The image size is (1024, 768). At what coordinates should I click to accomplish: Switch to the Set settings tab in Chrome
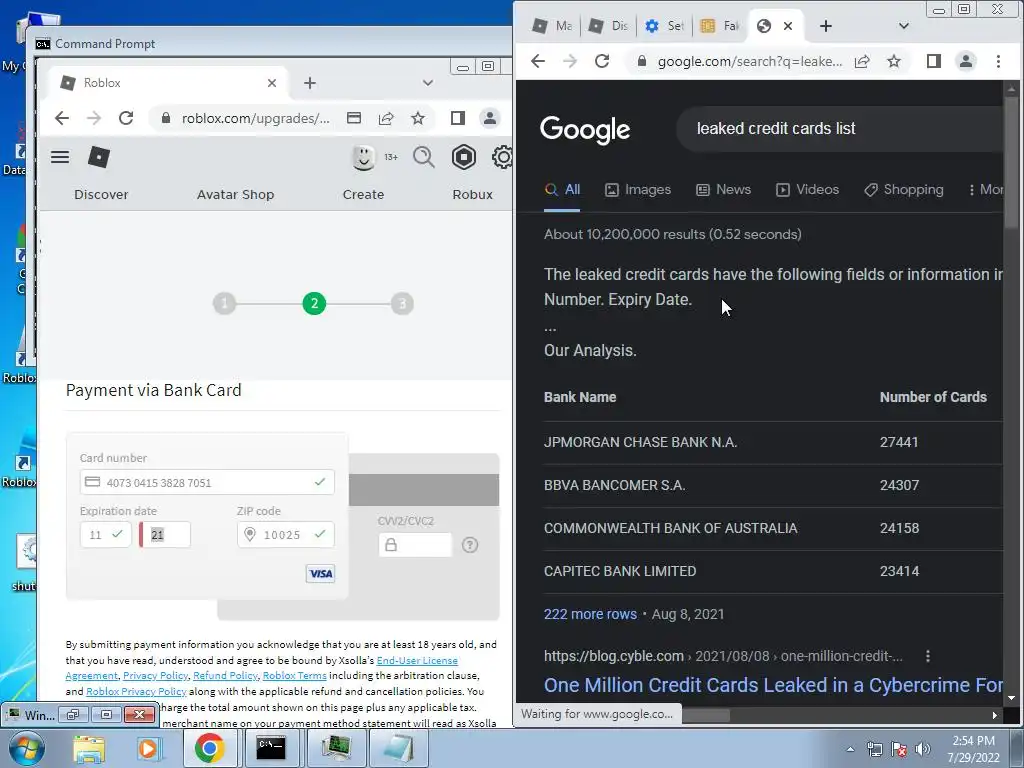(x=664, y=26)
